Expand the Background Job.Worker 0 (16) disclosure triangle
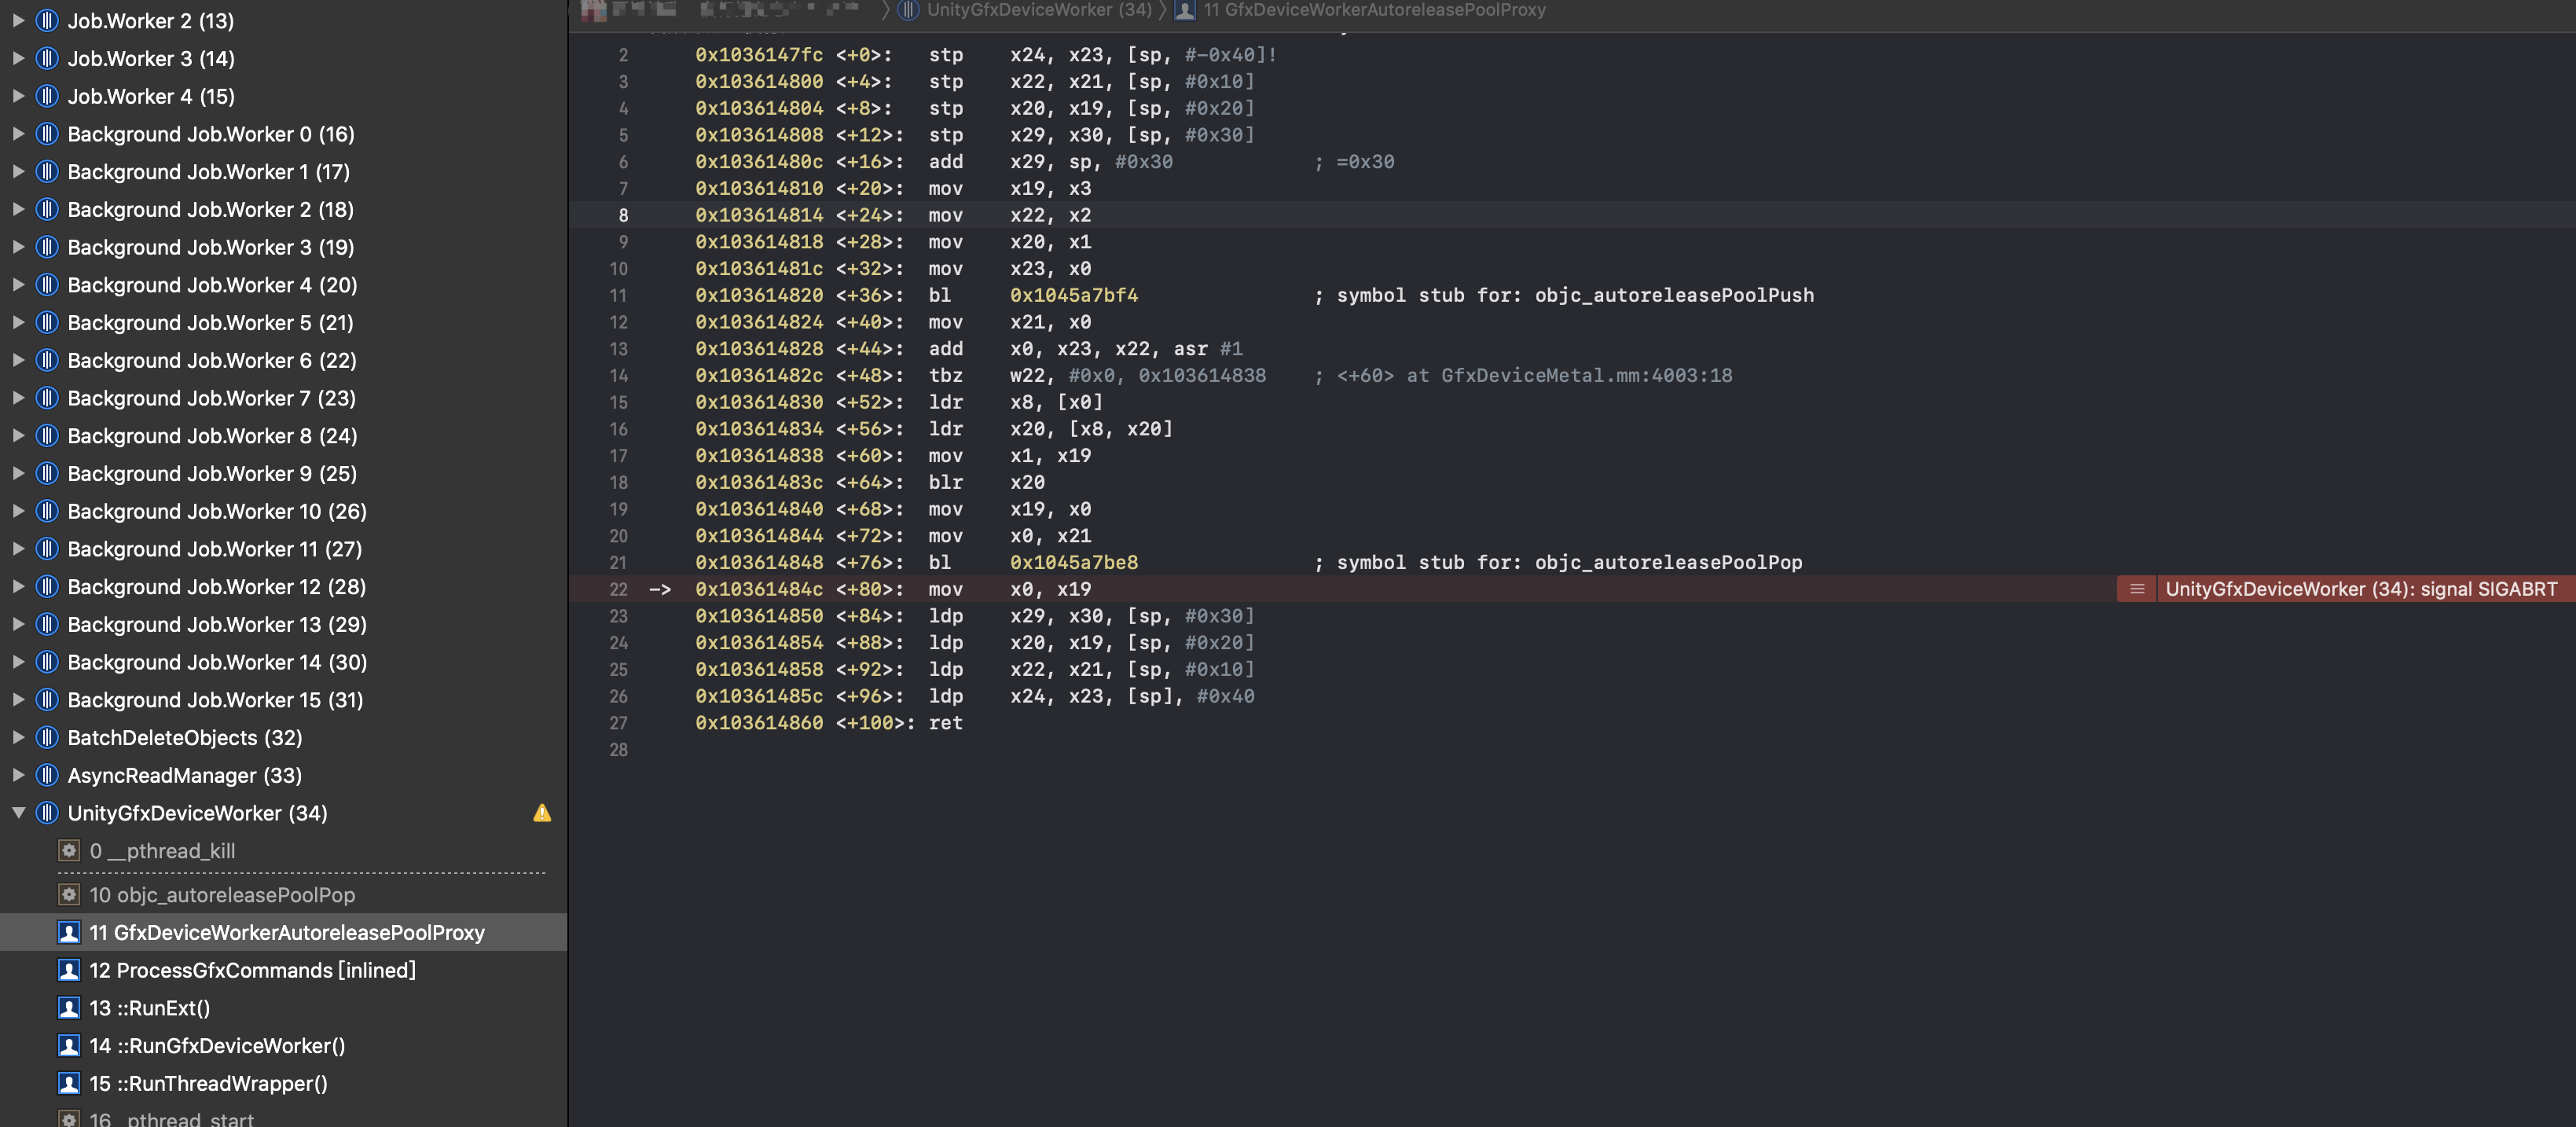Screen dimensions: 2576x1127 tap(18, 134)
